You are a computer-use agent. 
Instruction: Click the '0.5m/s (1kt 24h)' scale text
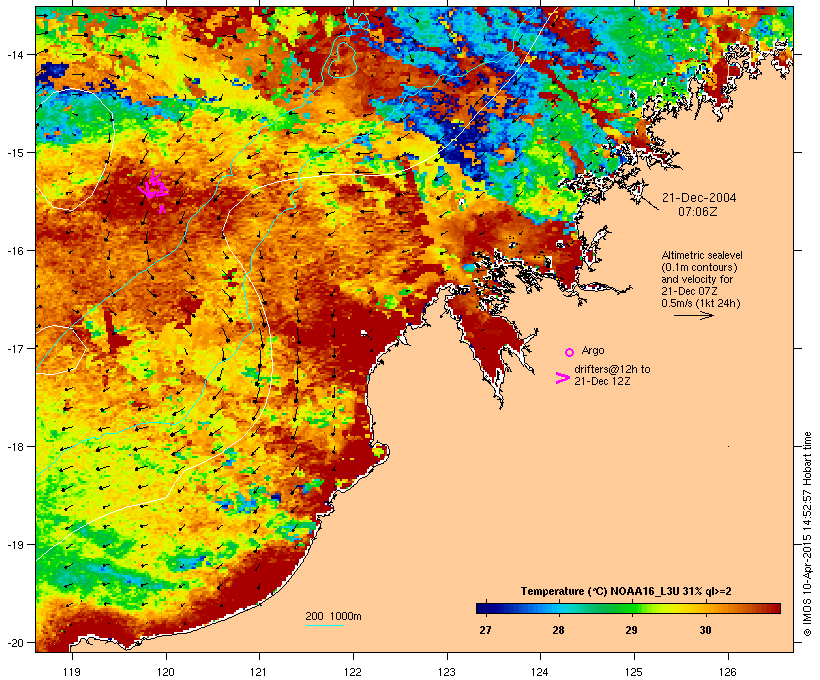click(701, 303)
